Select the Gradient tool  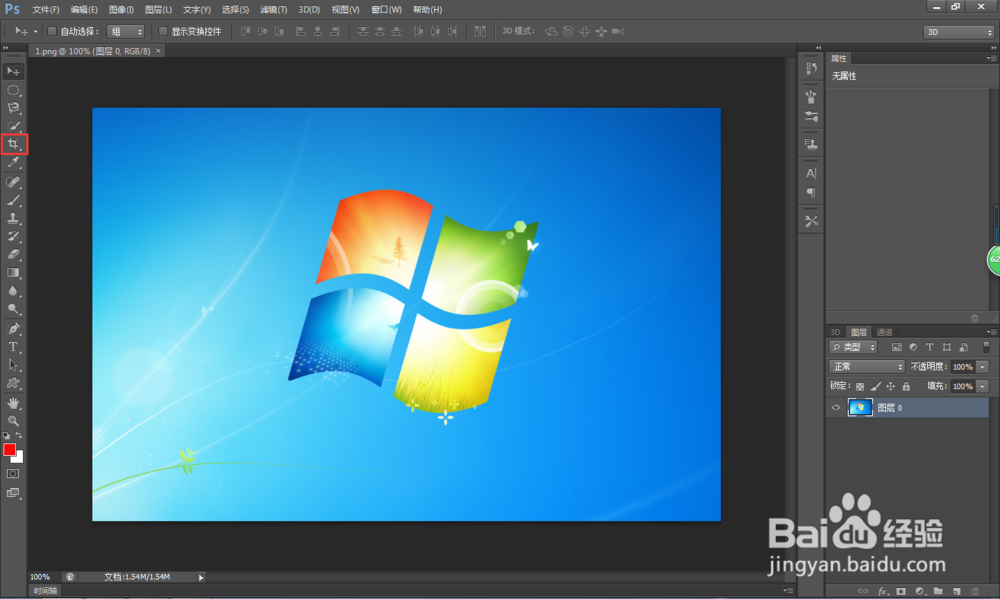pos(13,272)
